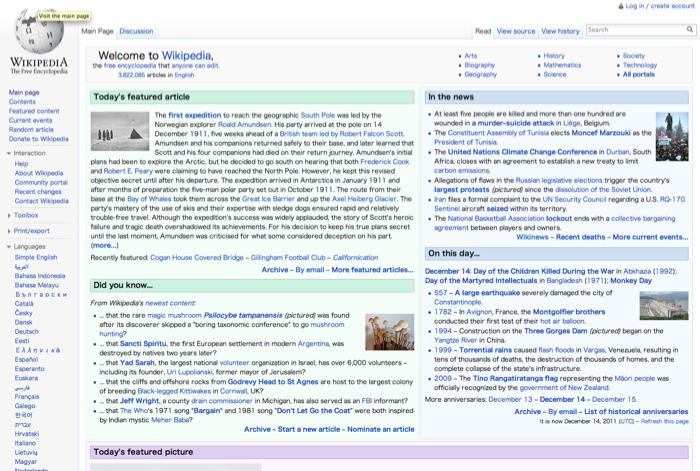Collapse the Languages sidebar section
This screenshot has height=471, width=700.
click(9, 246)
